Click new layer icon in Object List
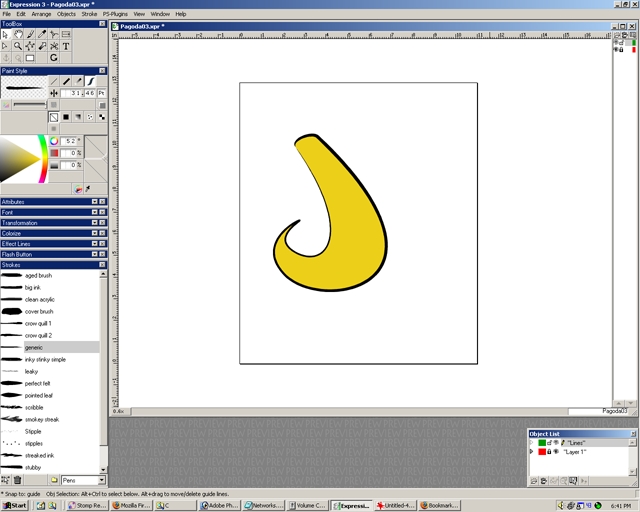 (533, 481)
